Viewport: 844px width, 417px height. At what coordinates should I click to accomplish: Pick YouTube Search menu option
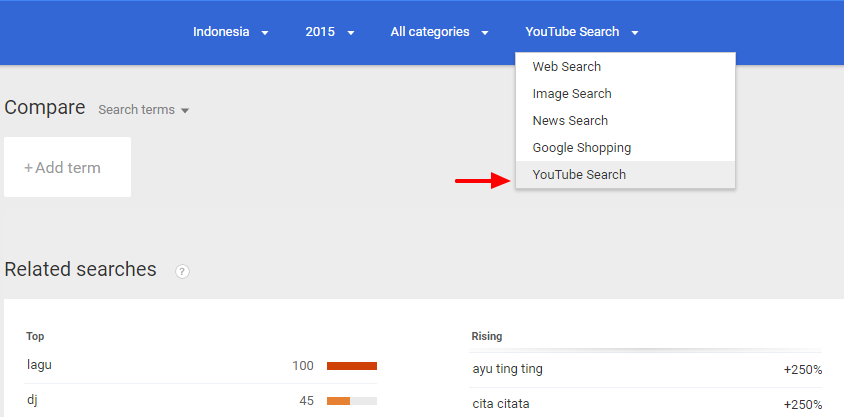625,175
